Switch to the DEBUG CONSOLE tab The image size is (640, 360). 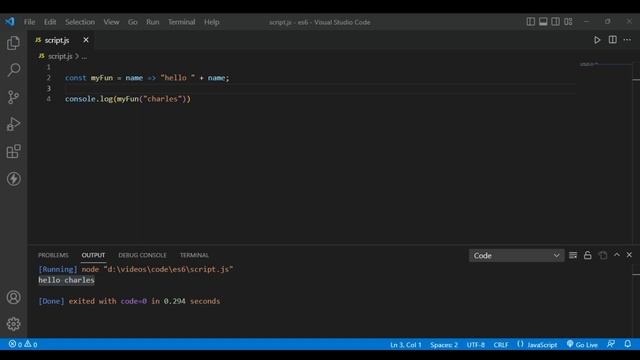(x=142, y=255)
